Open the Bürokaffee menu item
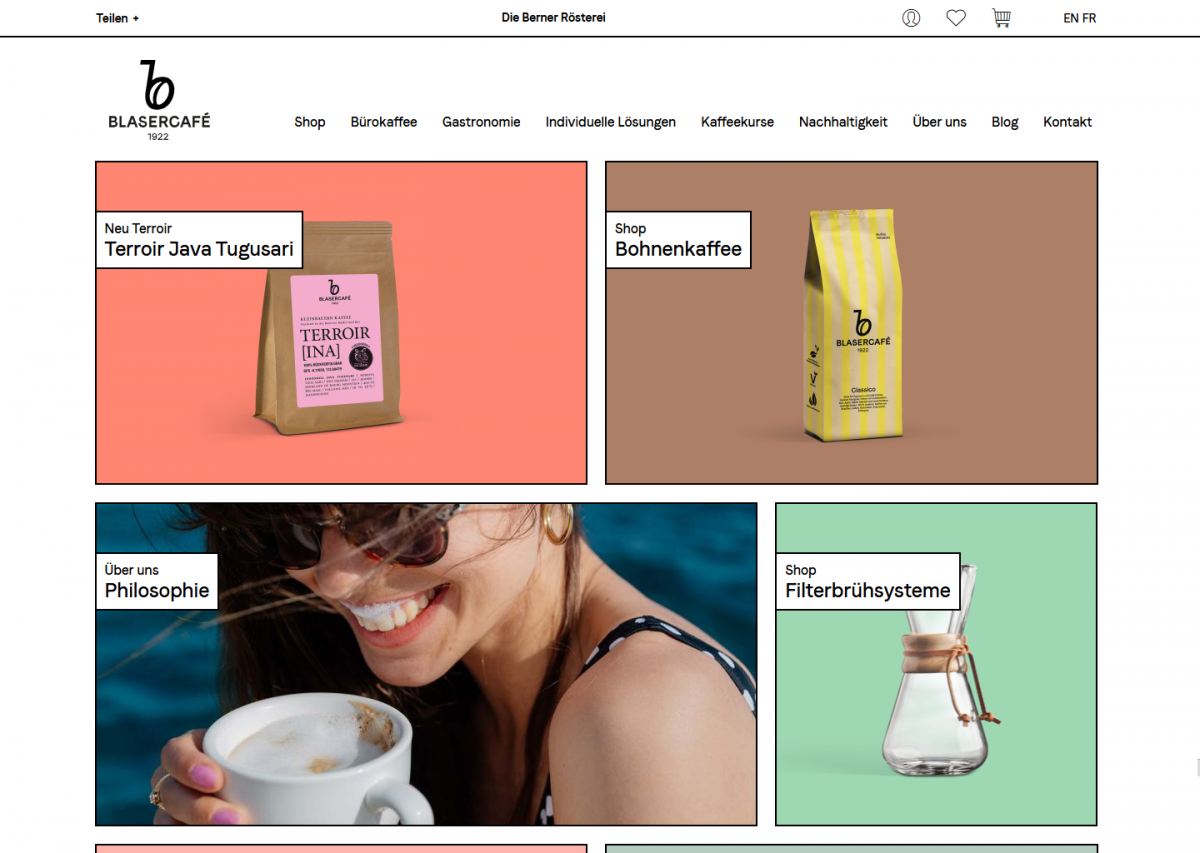 pos(384,122)
